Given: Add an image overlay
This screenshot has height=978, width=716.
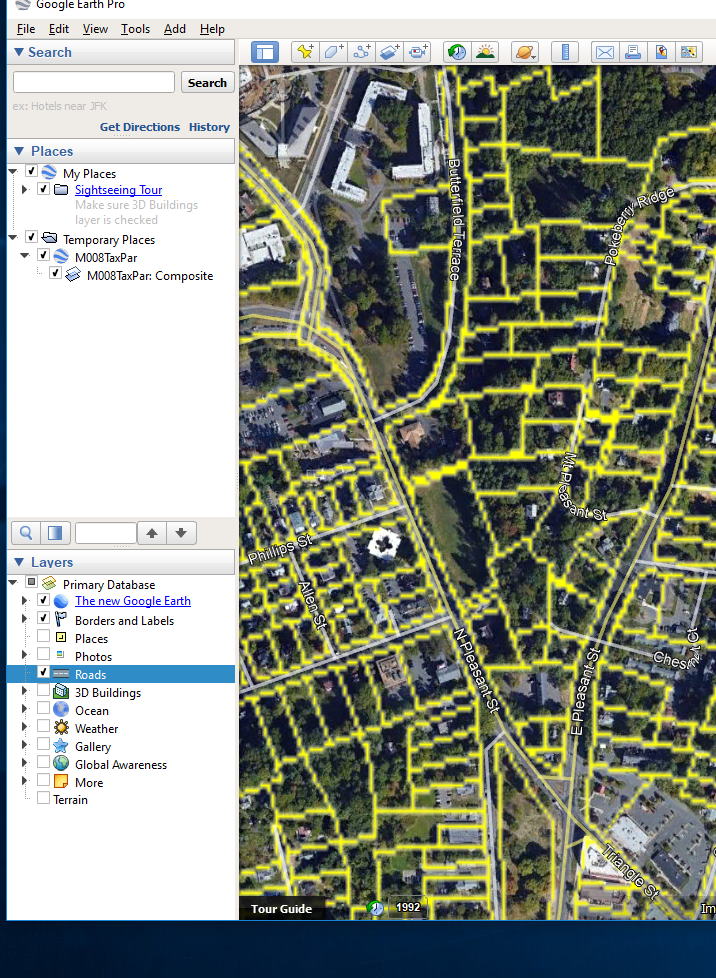Looking at the screenshot, I should click(390, 52).
